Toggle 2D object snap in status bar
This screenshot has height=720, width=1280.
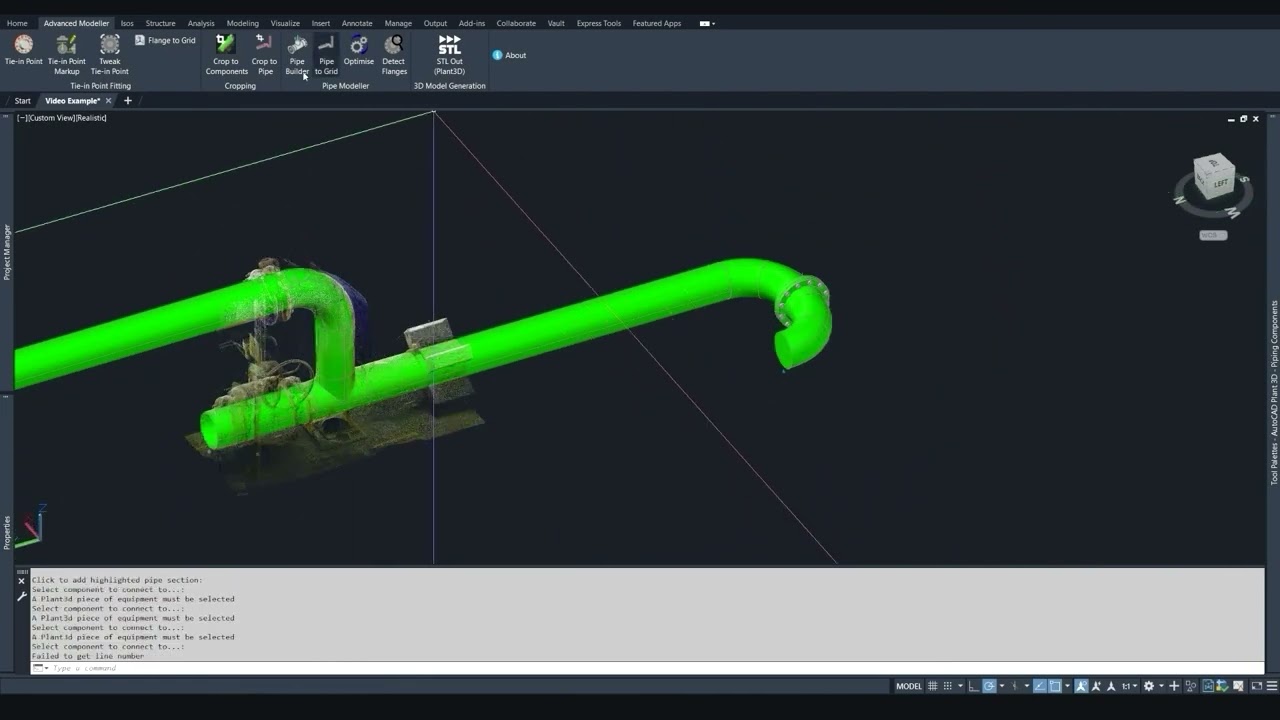[x=1055, y=686]
